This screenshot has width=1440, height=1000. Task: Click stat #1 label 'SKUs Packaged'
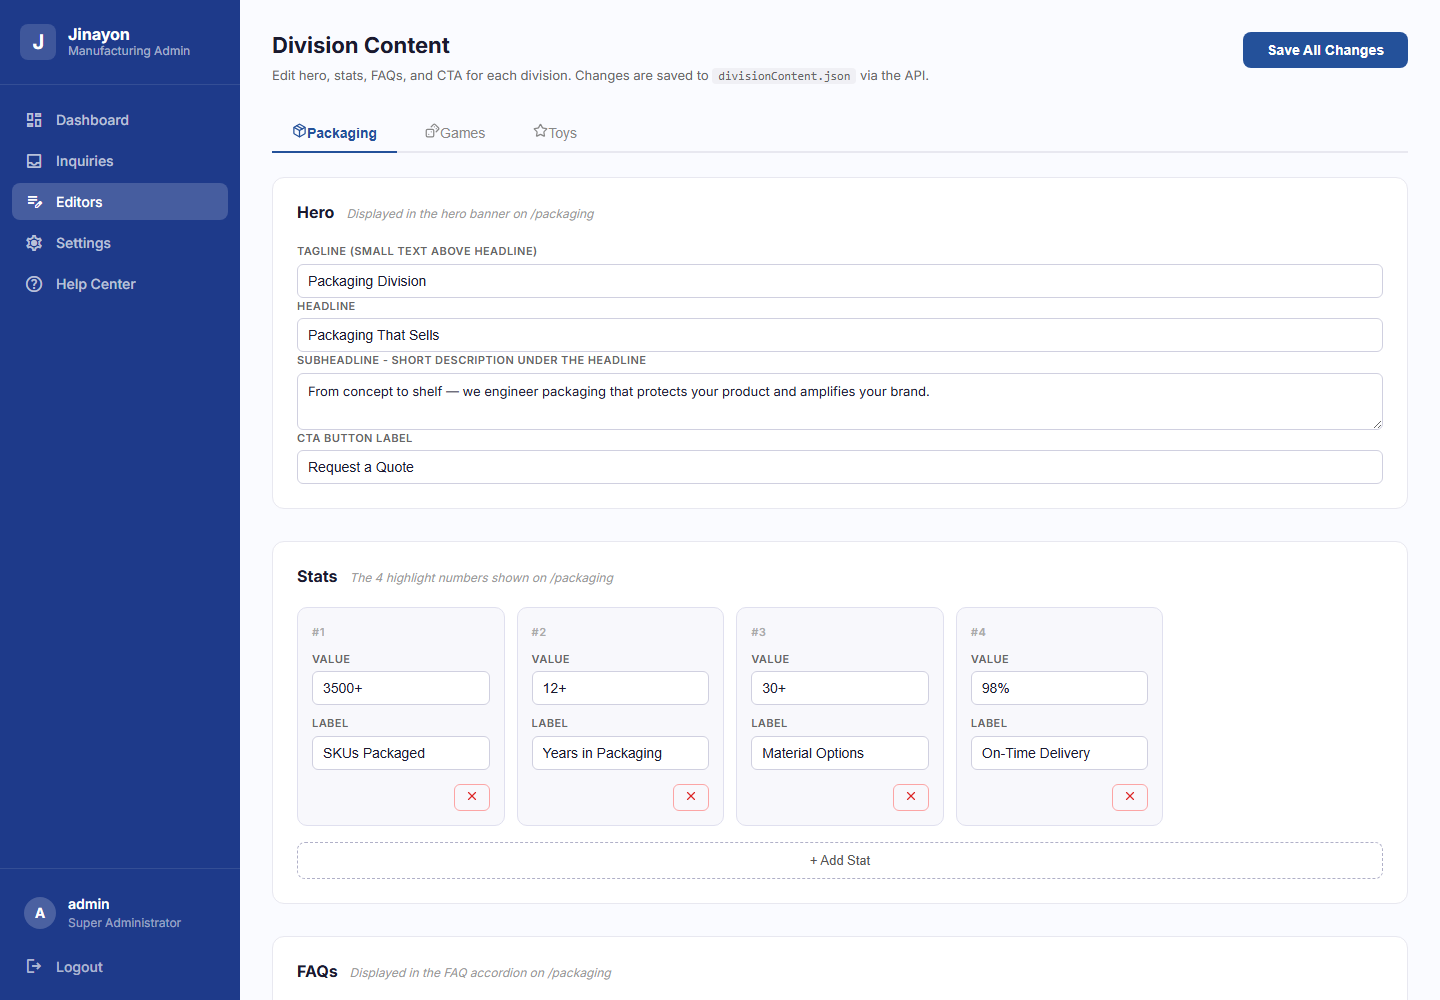(401, 753)
